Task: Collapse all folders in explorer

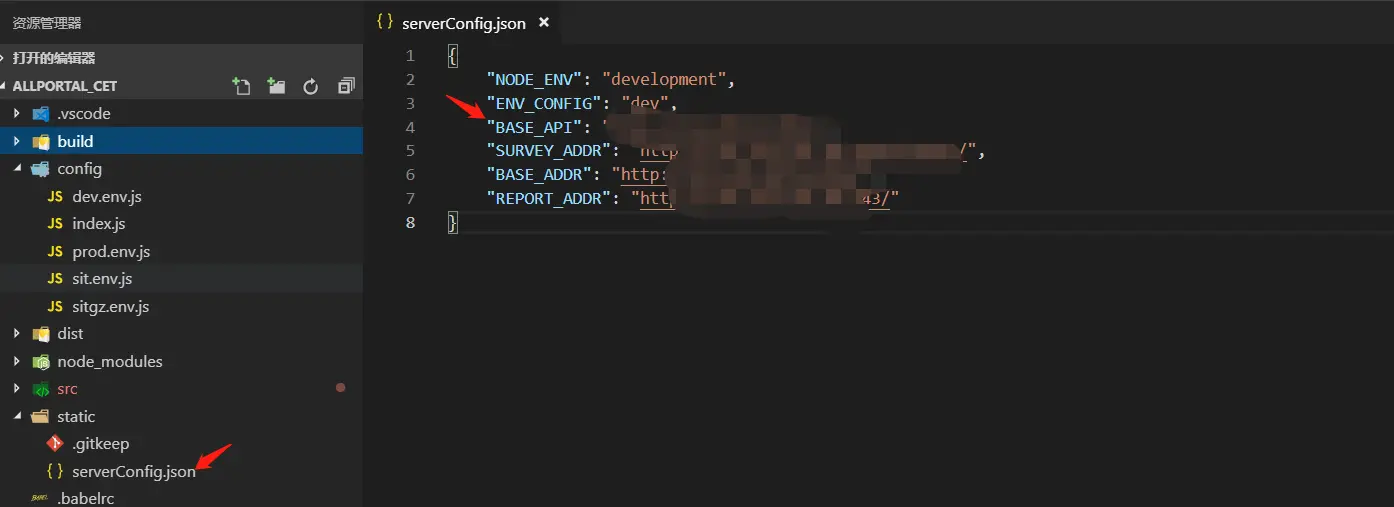Action: coord(346,86)
